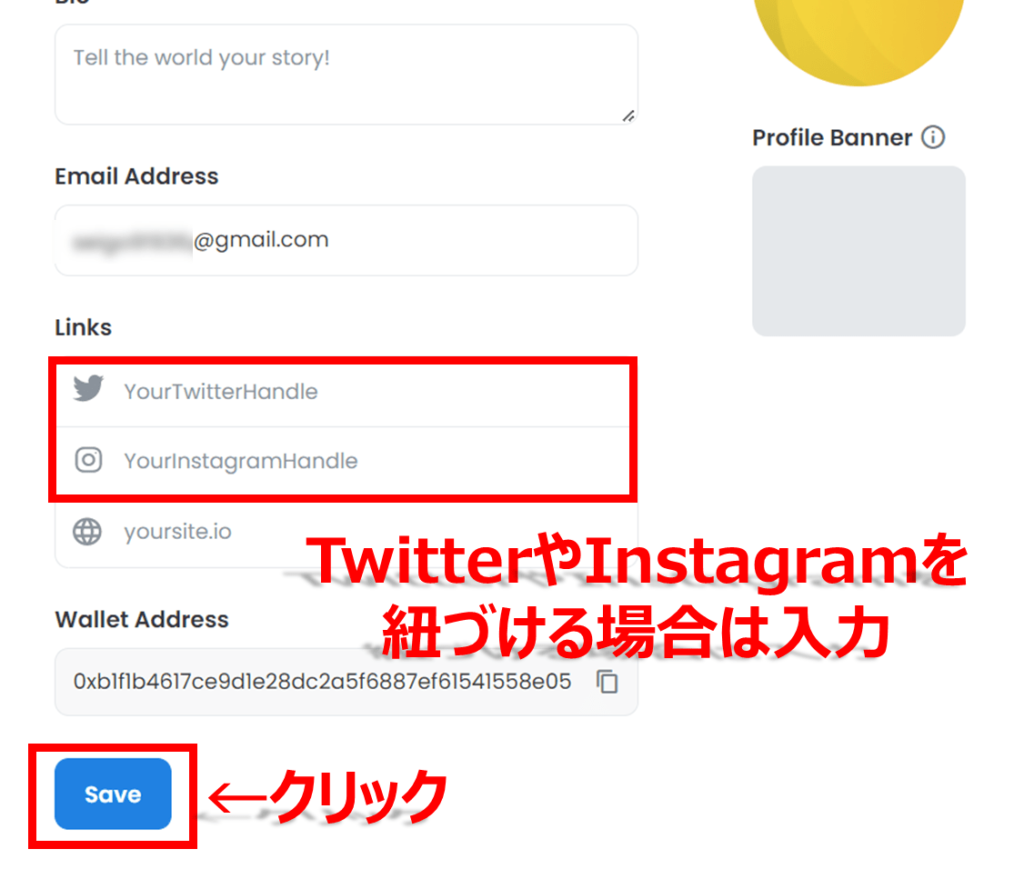Click the Profile Banner label
Viewport: 1024px width, 869px height.
[x=832, y=138]
